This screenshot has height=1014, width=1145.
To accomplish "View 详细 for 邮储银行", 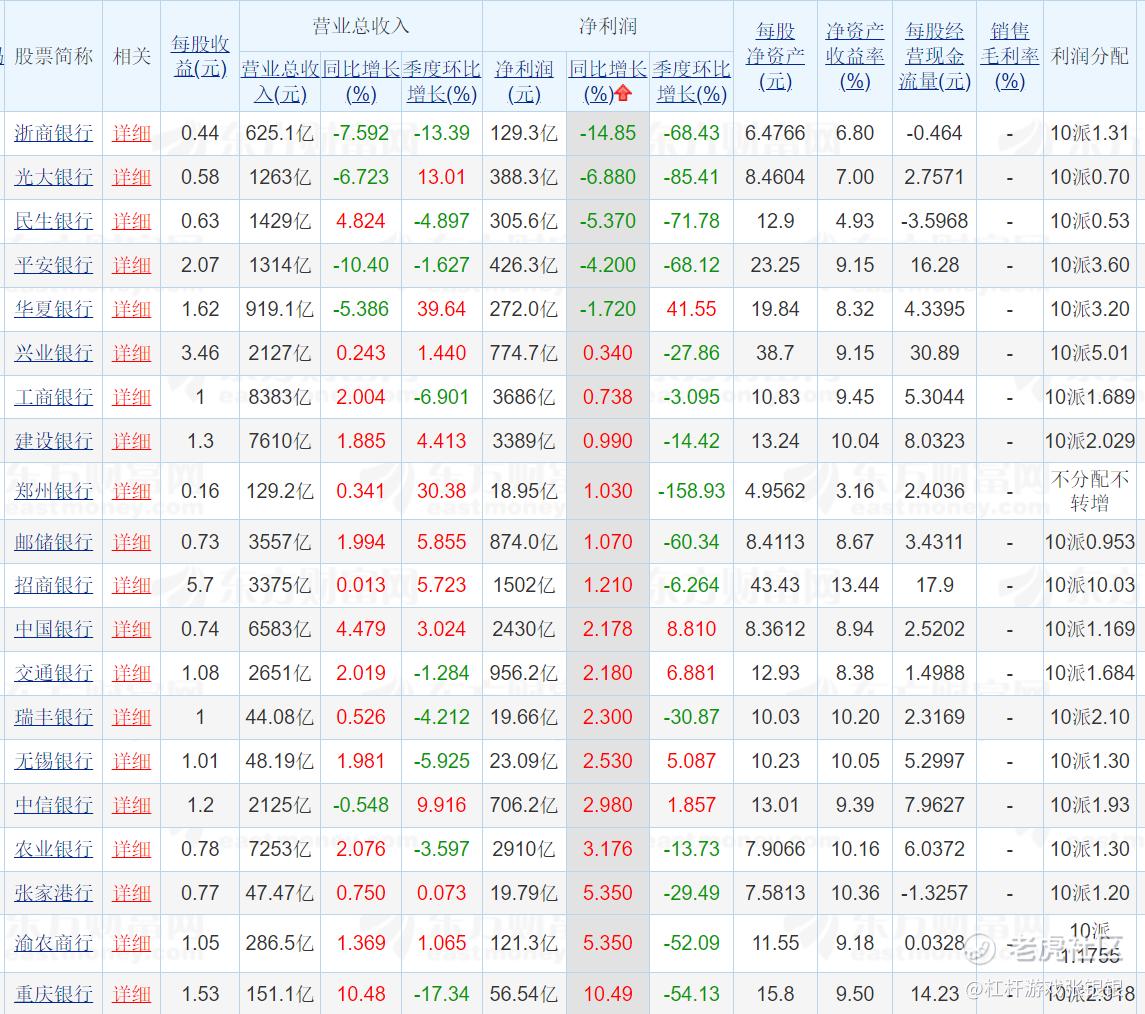I will tap(131, 542).
